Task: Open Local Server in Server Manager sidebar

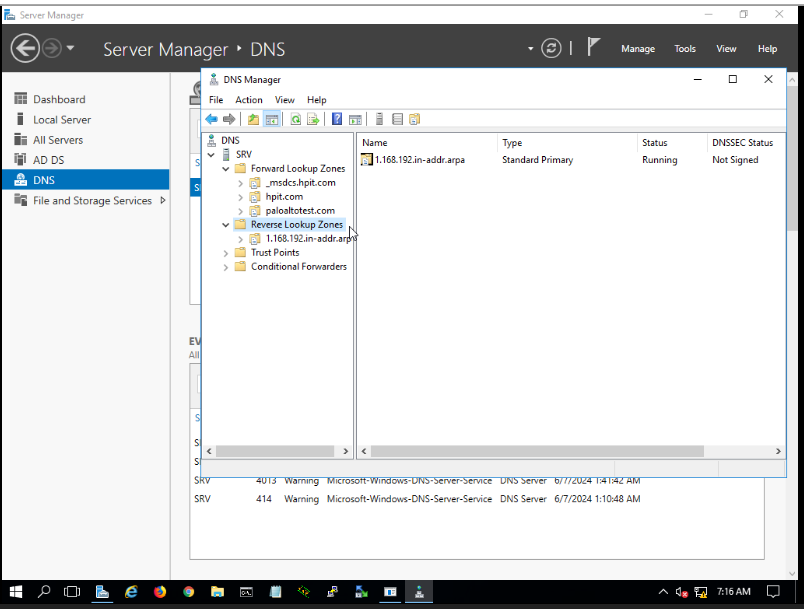Action: click(62, 120)
